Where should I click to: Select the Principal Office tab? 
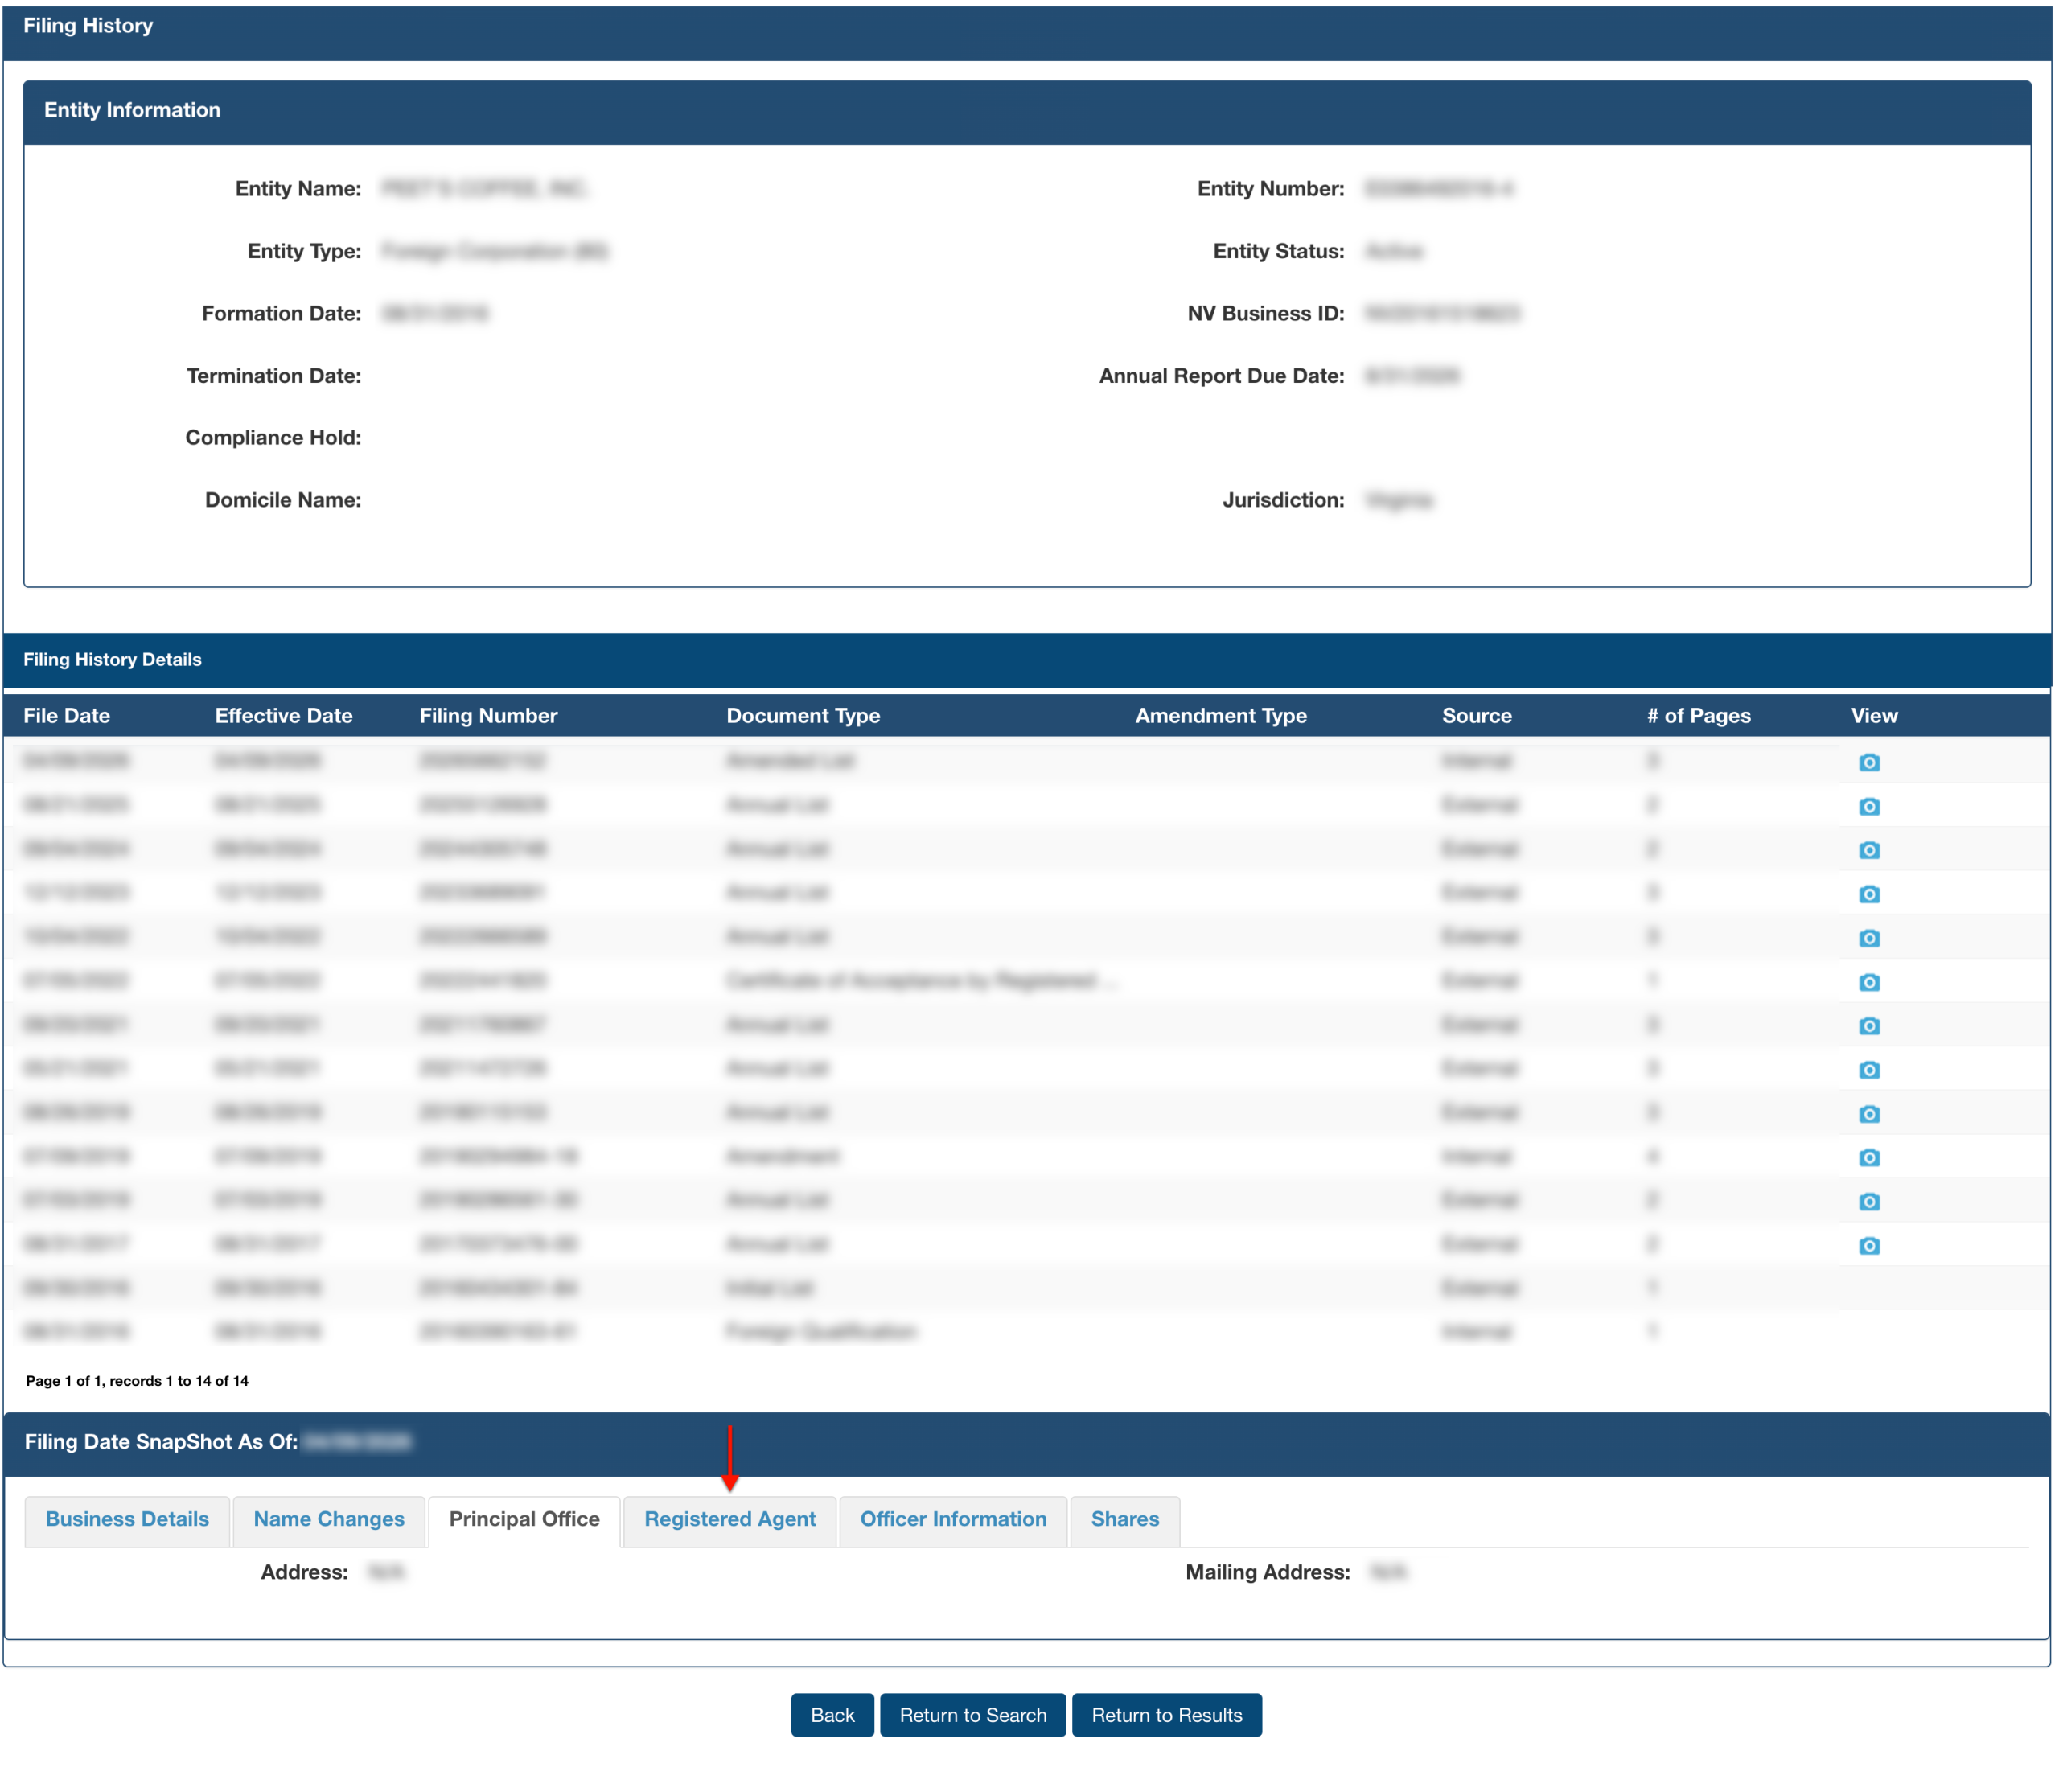point(524,1519)
